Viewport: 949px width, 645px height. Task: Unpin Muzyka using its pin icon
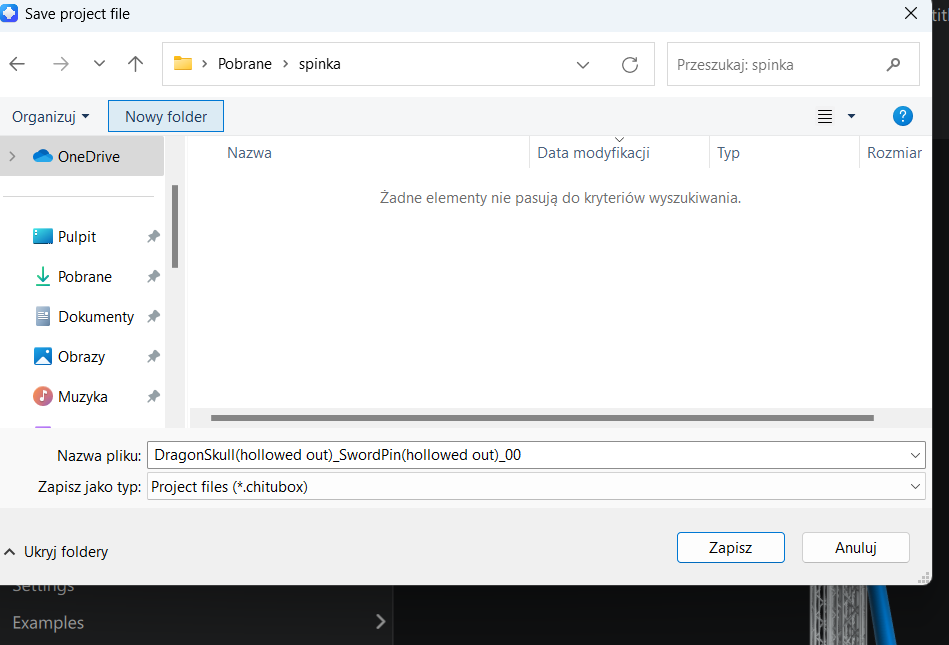[x=153, y=396]
